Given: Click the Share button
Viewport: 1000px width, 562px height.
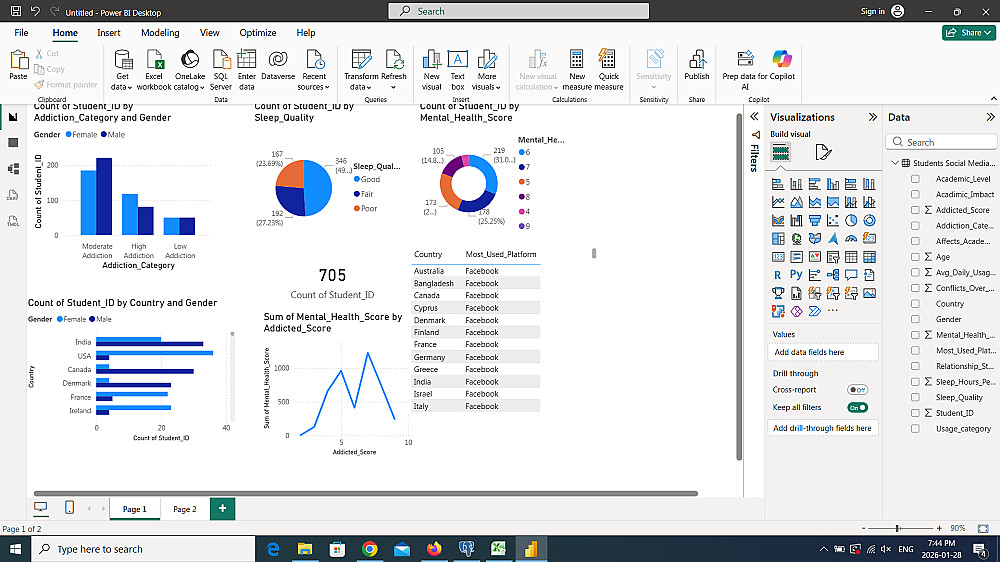Looking at the screenshot, I should (x=968, y=33).
